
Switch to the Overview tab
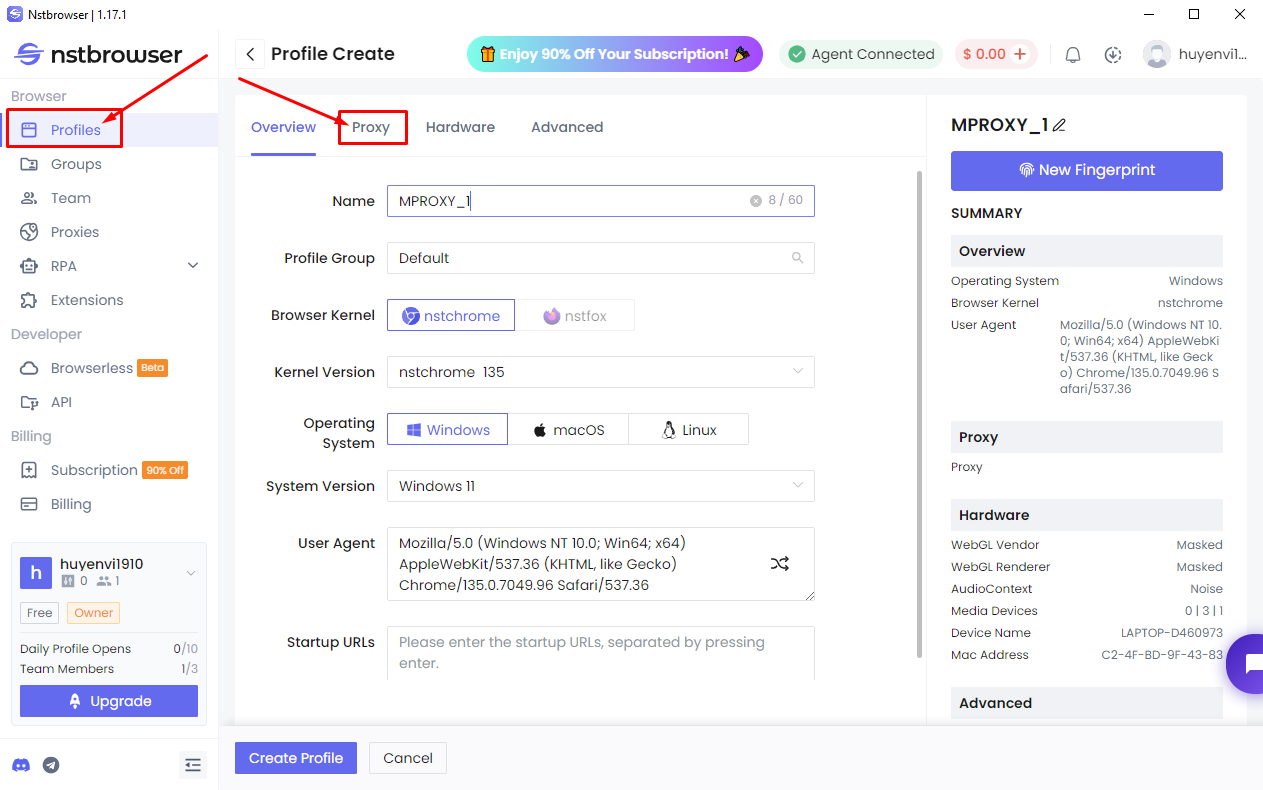tap(283, 127)
